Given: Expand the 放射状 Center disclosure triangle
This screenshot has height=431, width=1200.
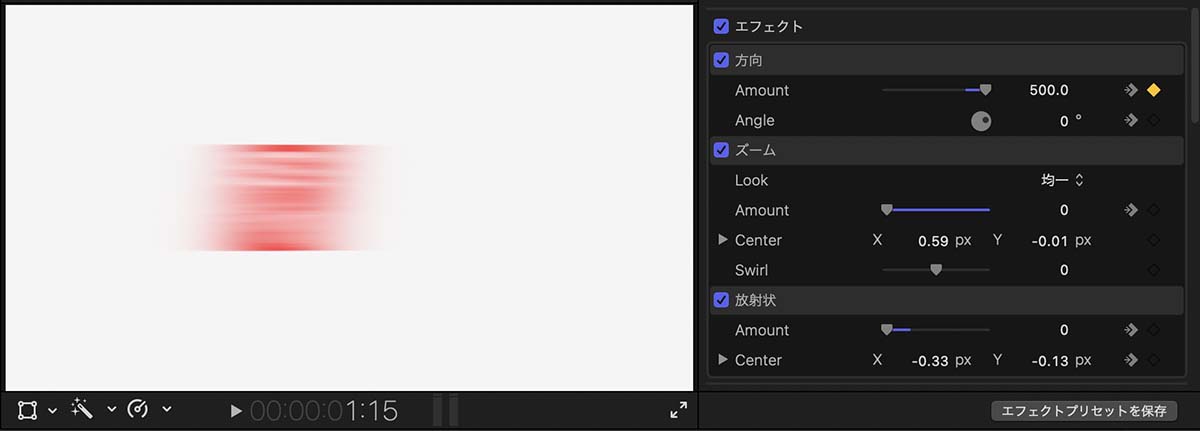Looking at the screenshot, I should click(723, 360).
